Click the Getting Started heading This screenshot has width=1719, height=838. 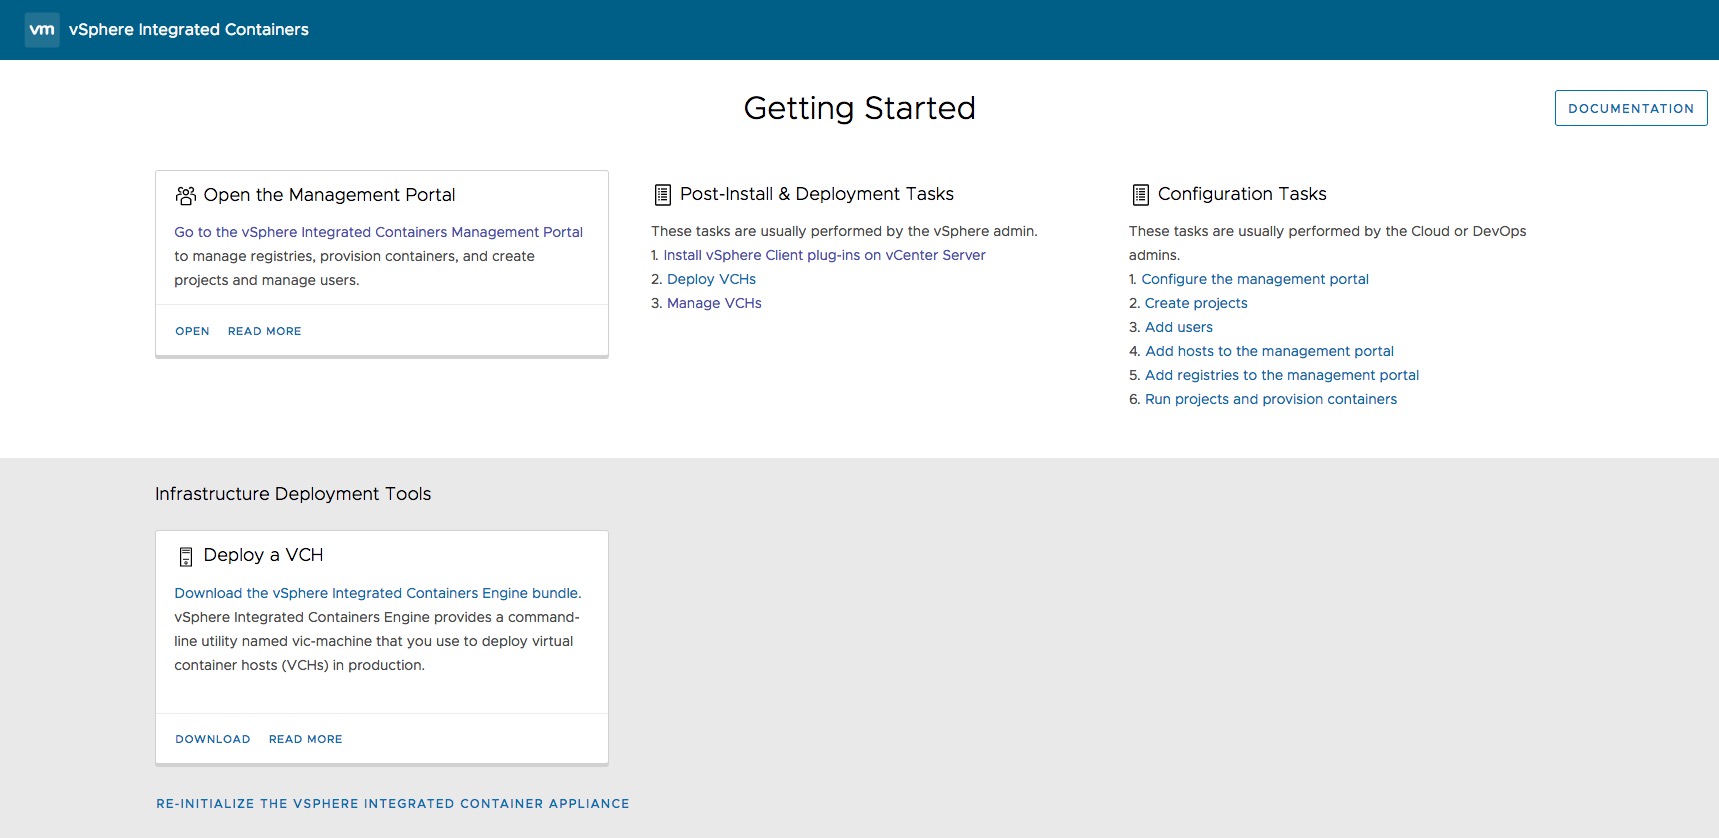[860, 108]
